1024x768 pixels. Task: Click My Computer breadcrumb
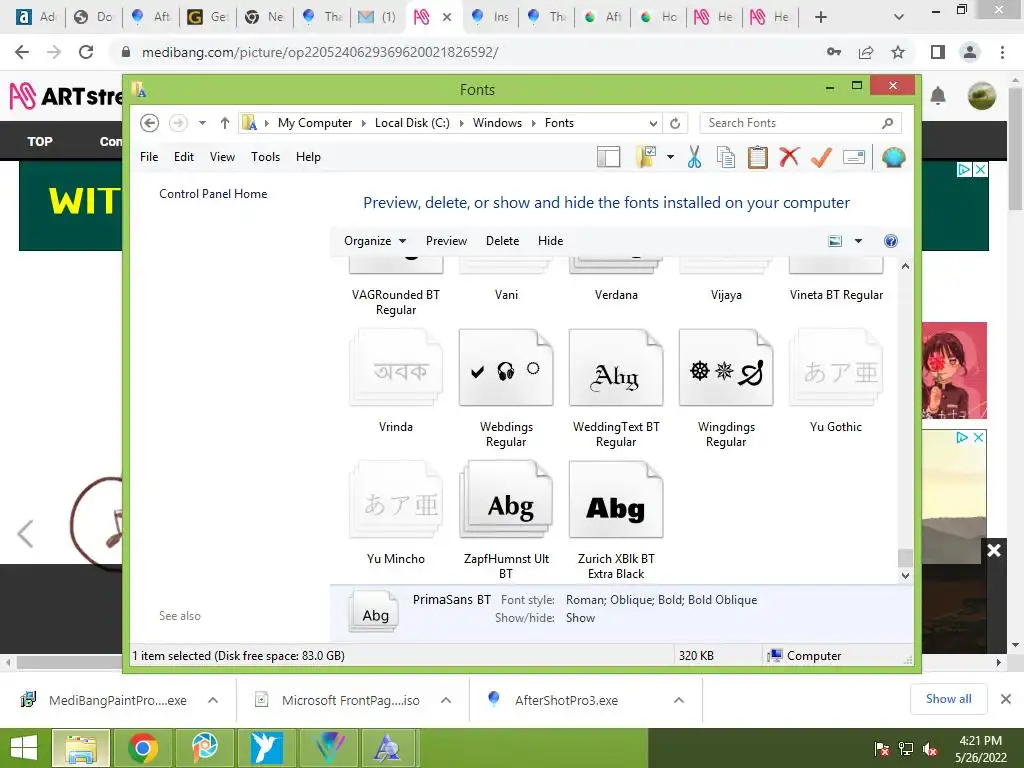pyautogui.click(x=315, y=123)
